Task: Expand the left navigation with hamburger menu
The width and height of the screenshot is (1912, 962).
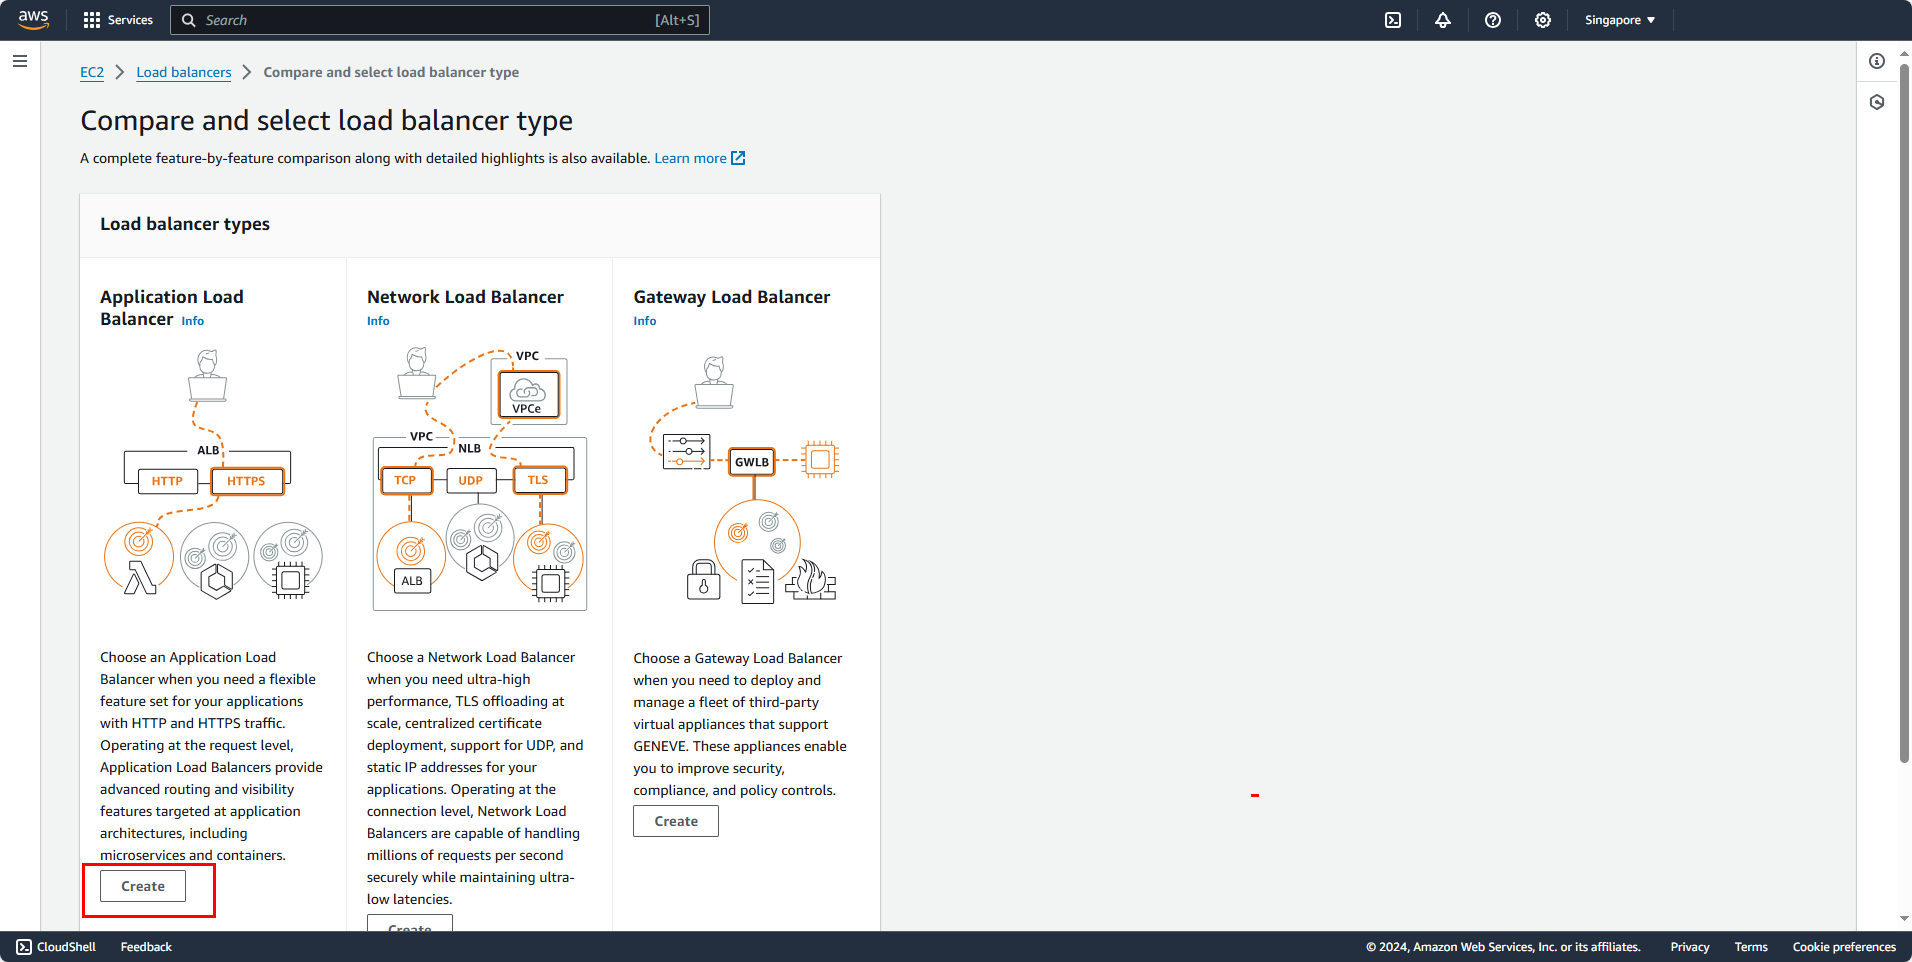Action: 20,61
